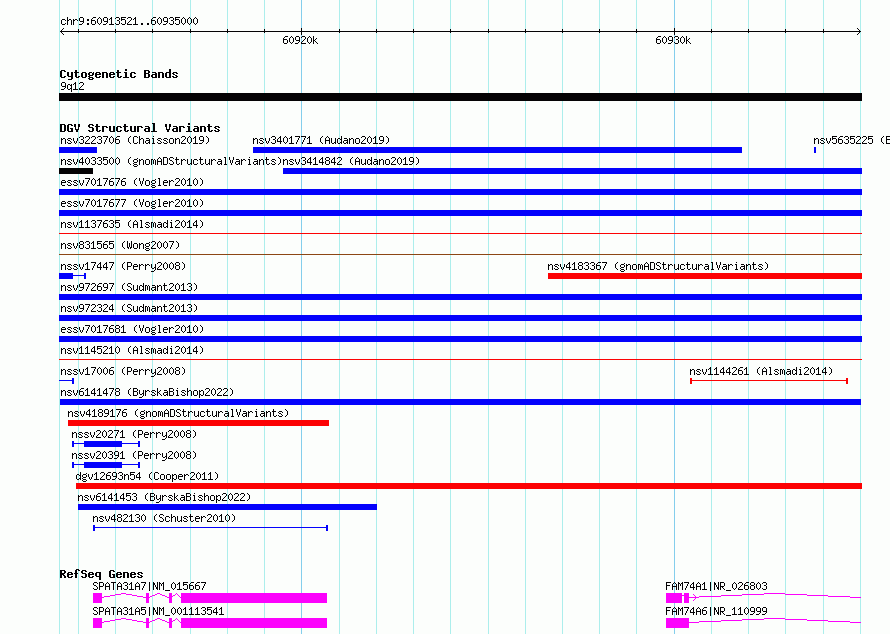Click the Cytogenetic Bands track title
This screenshot has width=890, height=634.
119,74
